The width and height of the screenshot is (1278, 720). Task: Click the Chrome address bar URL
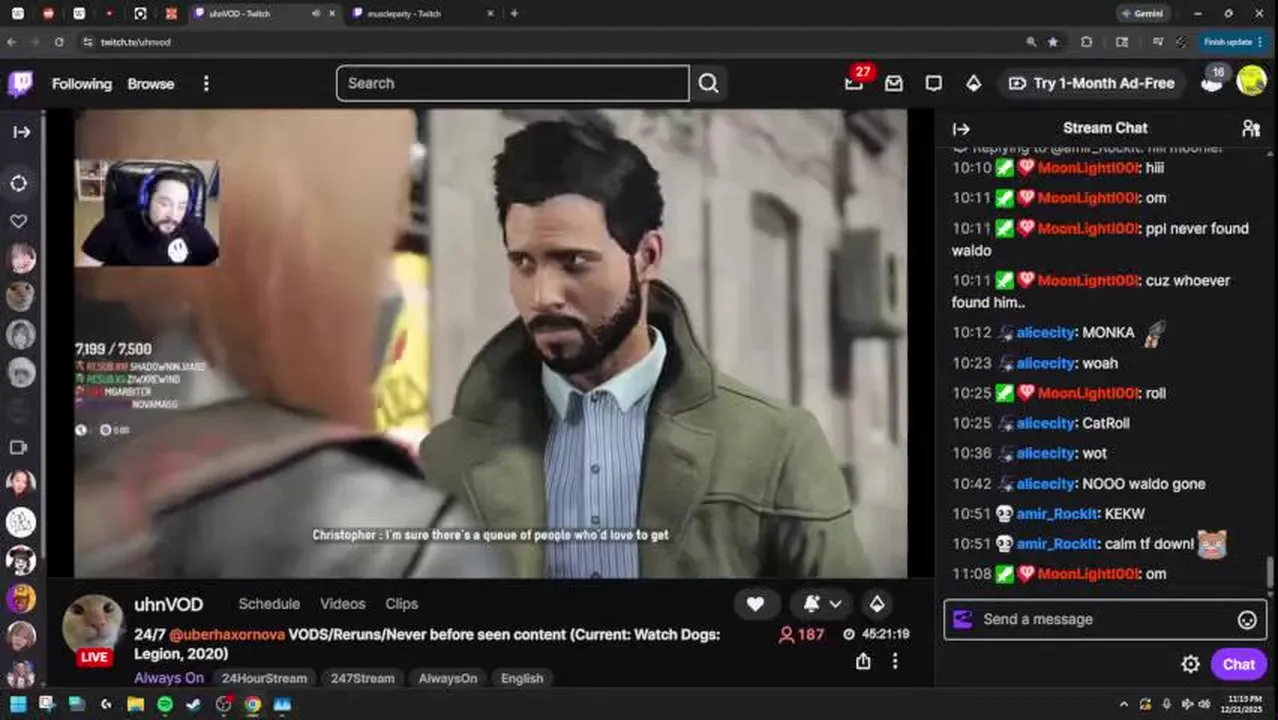[x=136, y=42]
